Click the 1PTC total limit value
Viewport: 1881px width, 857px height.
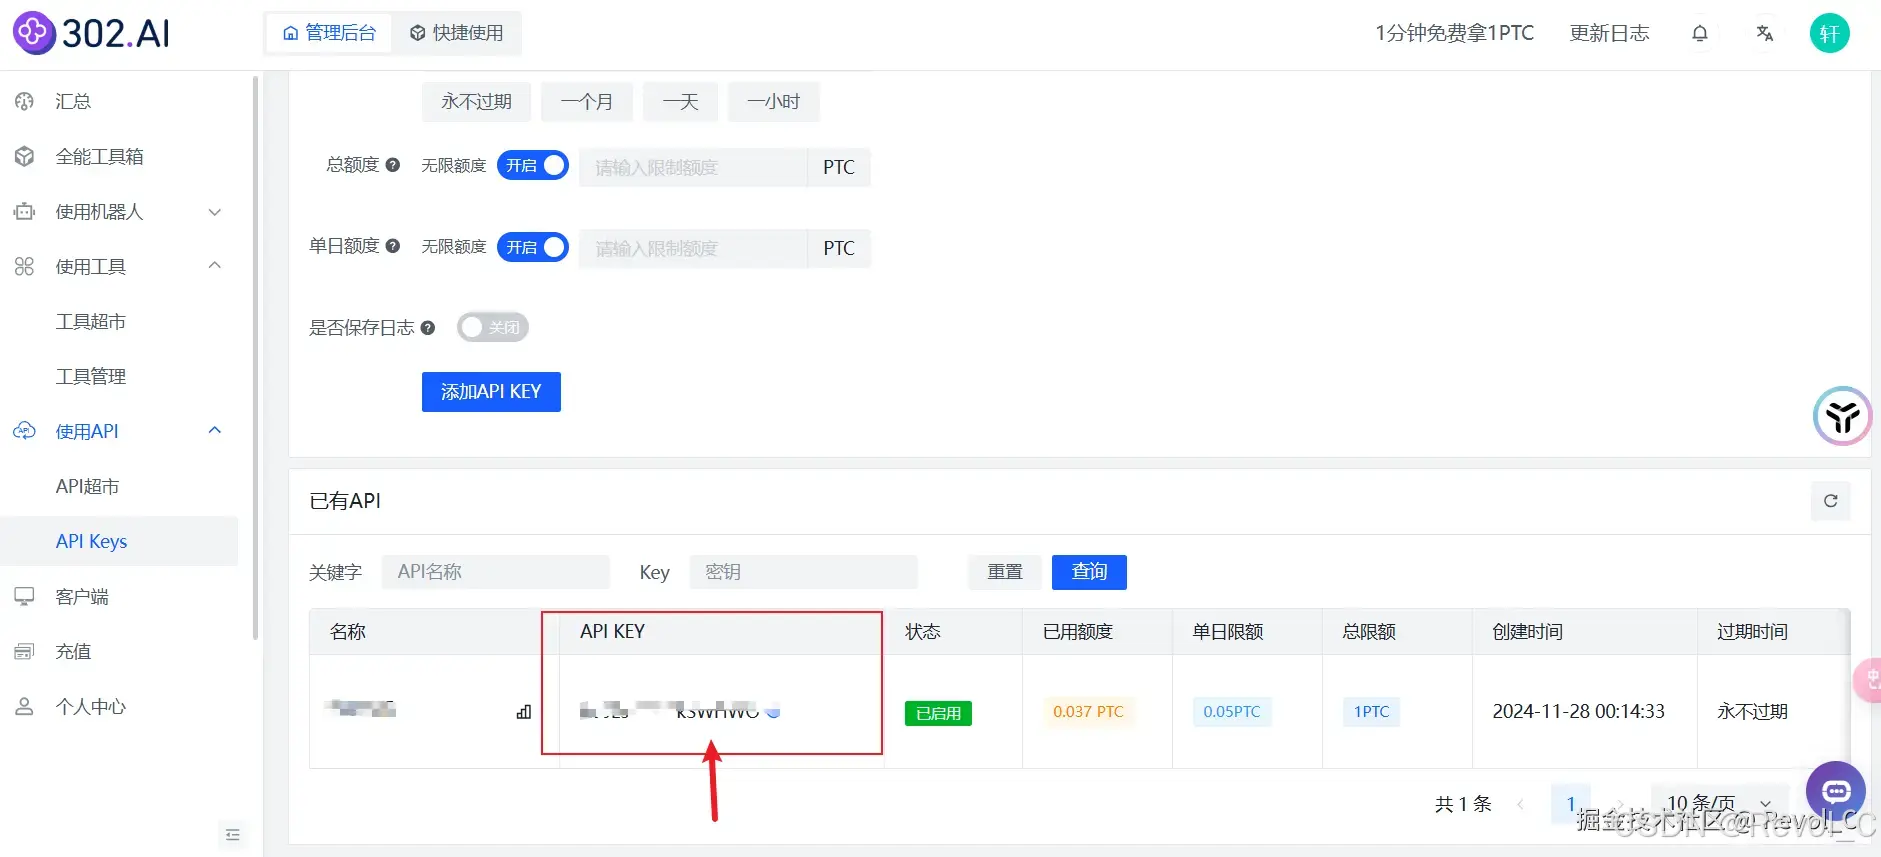pos(1371,712)
